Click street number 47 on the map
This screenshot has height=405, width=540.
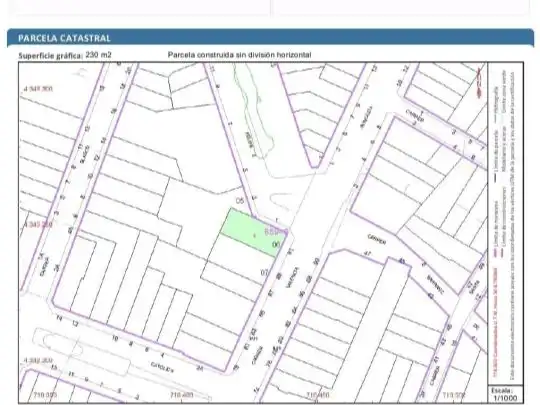pyautogui.click(x=367, y=254)
